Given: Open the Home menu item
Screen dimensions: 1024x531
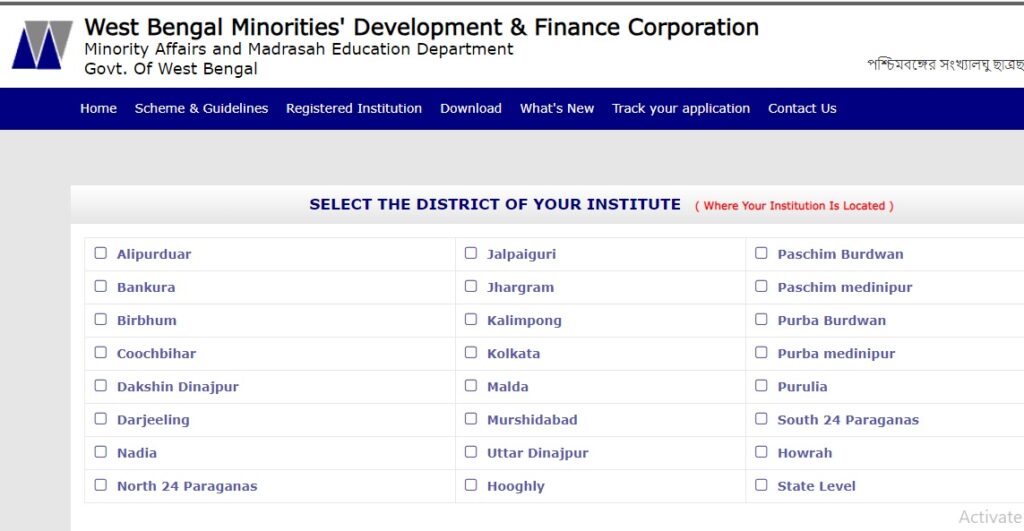Looking at the screenshot, I should click(x=99, y=108).
